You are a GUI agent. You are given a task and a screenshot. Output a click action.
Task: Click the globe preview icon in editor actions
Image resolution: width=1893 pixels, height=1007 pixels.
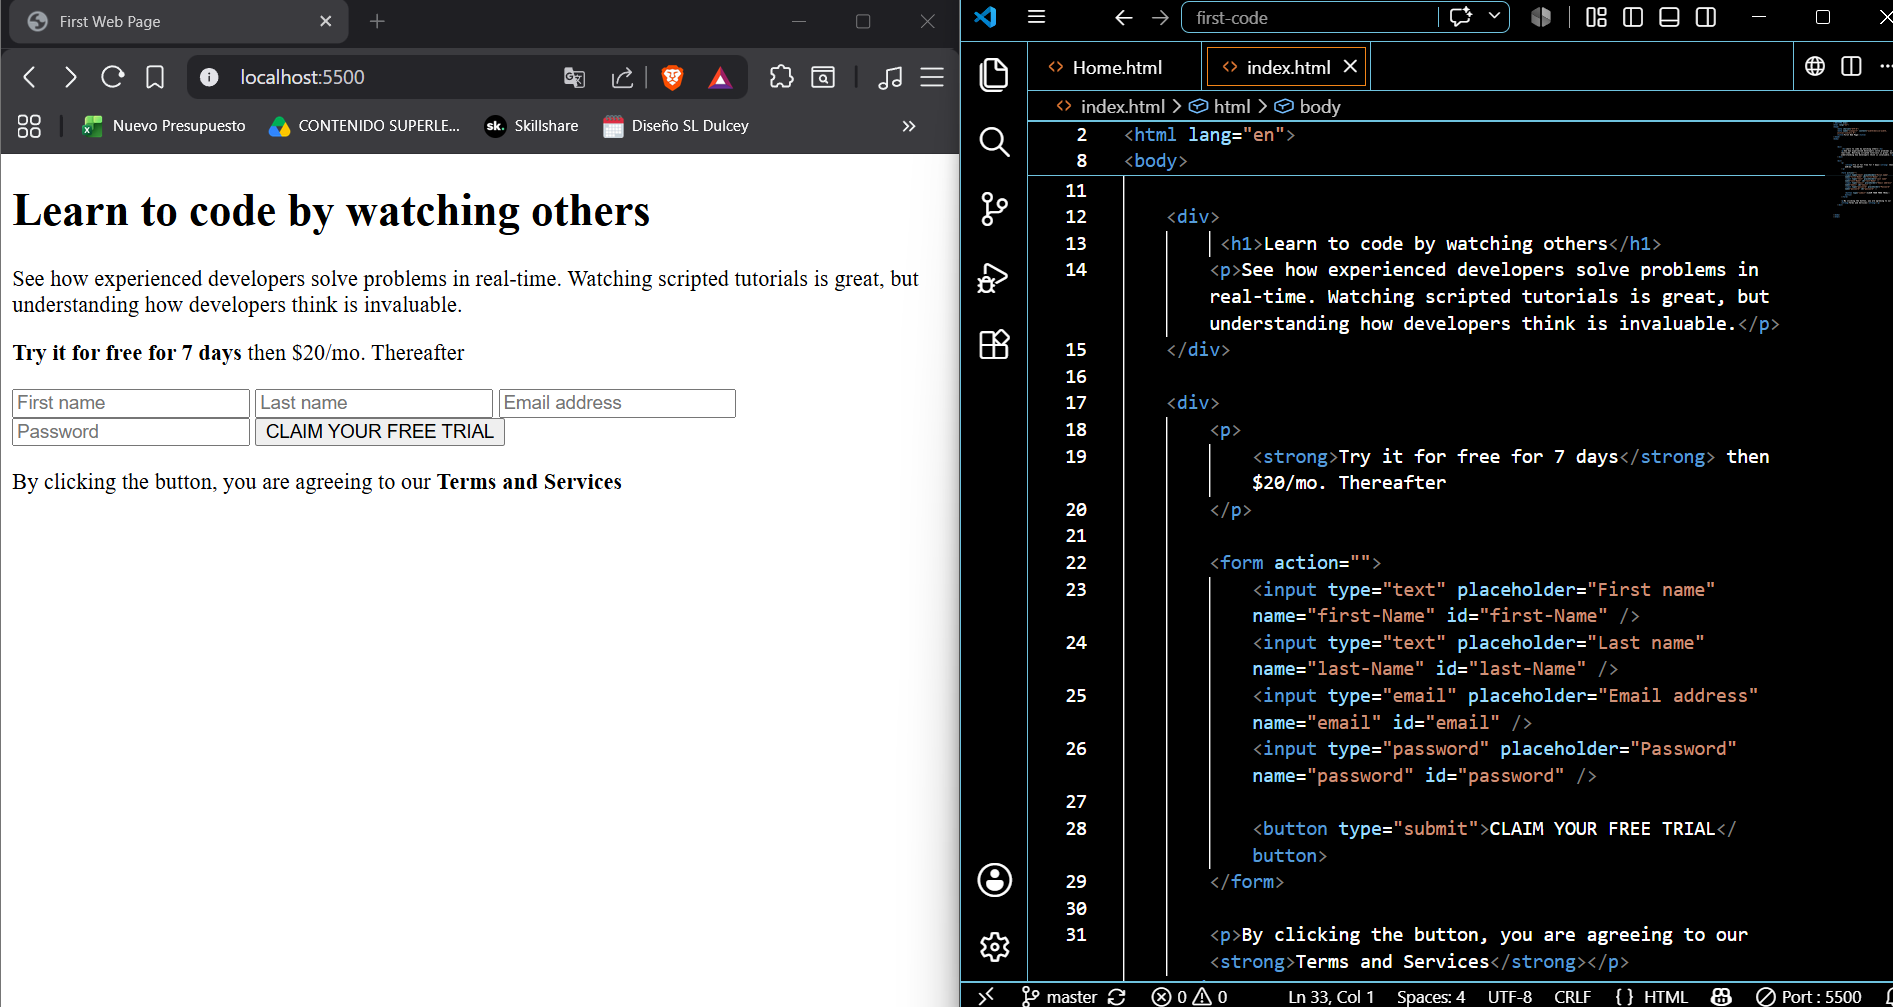pos(1815,66)
